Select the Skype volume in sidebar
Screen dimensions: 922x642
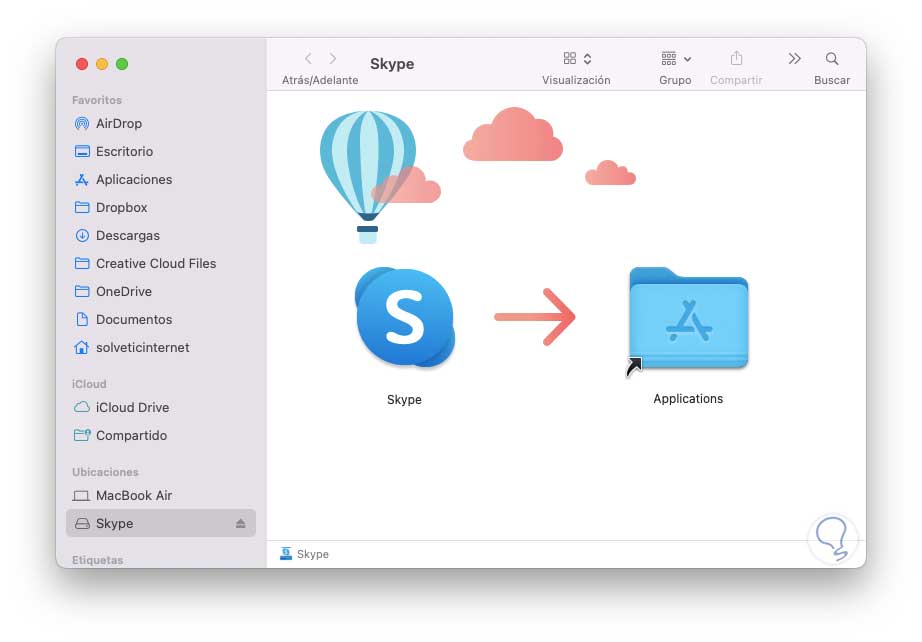point(161,523)
